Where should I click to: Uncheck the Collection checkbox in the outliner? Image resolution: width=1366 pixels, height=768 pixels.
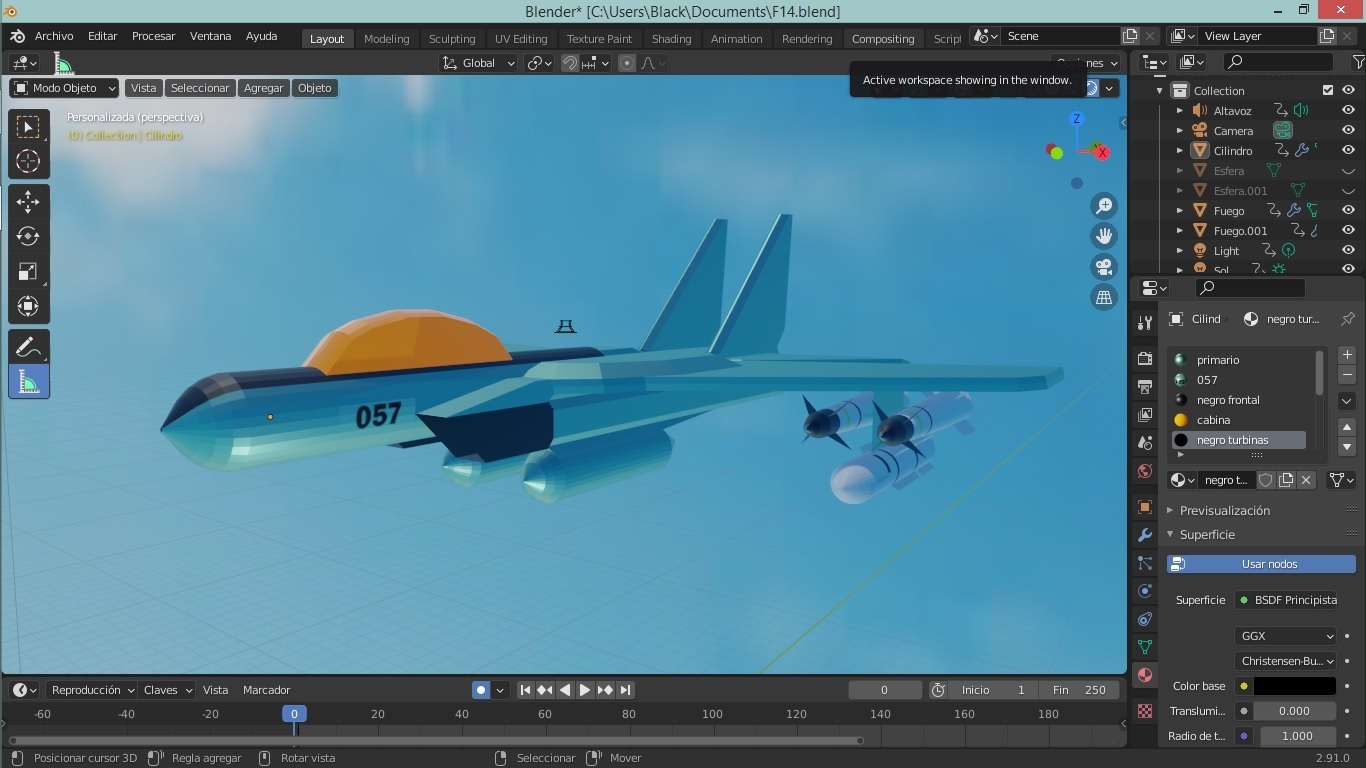click(x=1328, y=90)
